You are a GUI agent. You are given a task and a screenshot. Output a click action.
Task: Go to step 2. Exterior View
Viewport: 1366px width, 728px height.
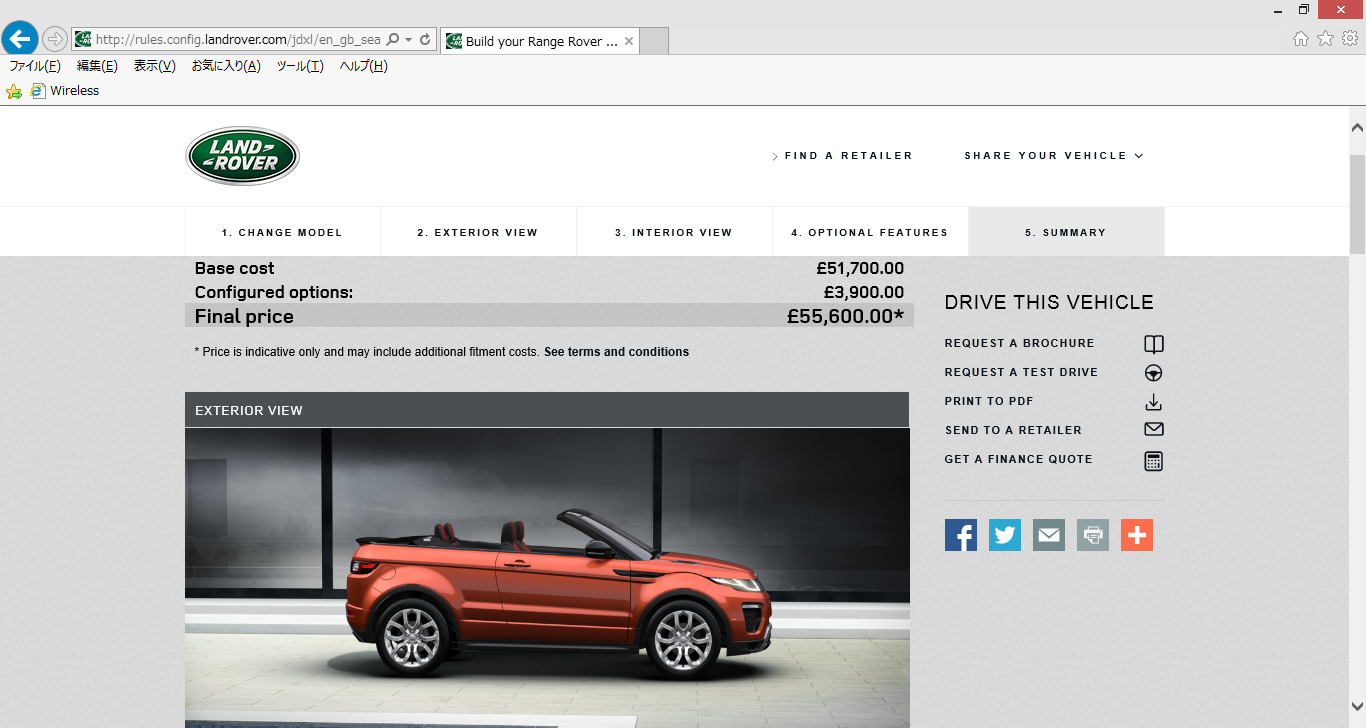[x=478, y=232]
